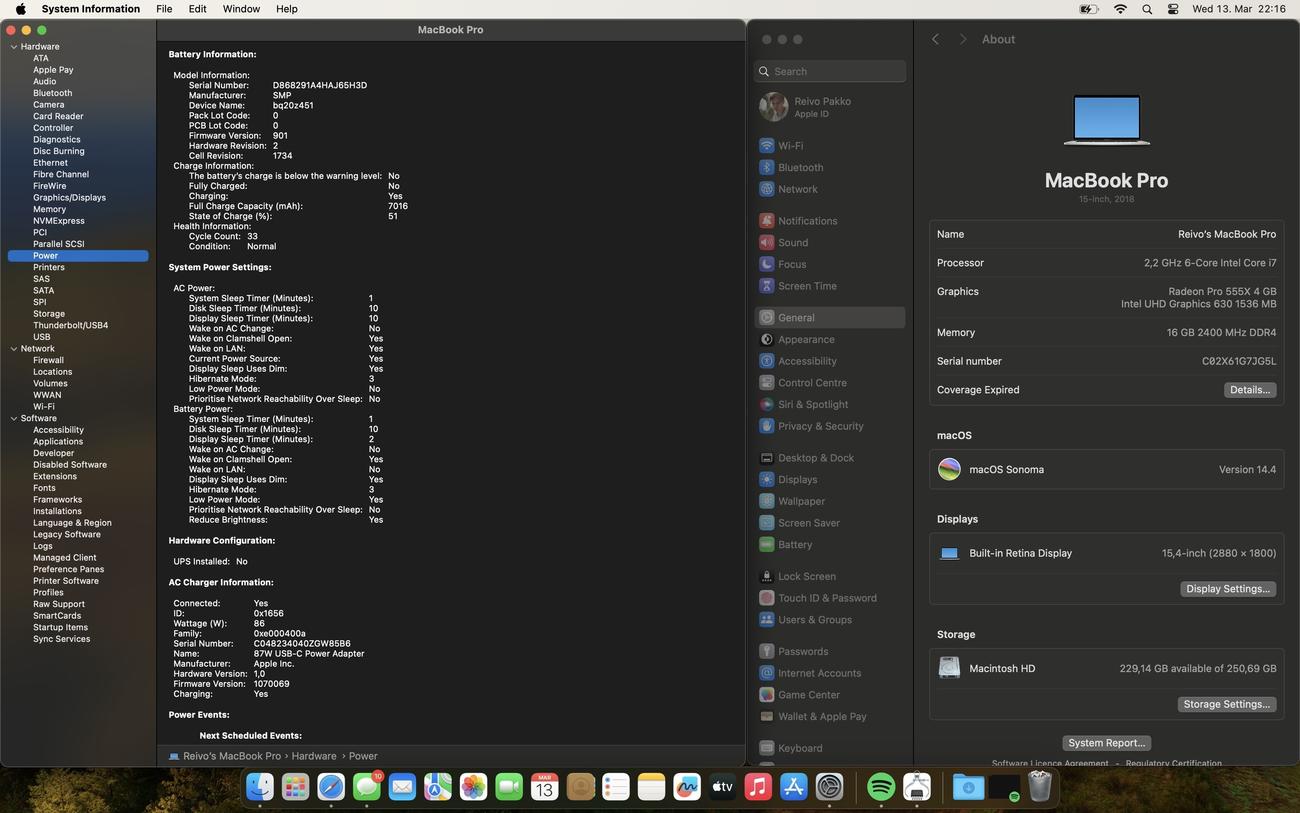Click the System Report button
1300x813 pixels.
(1106, 743)
